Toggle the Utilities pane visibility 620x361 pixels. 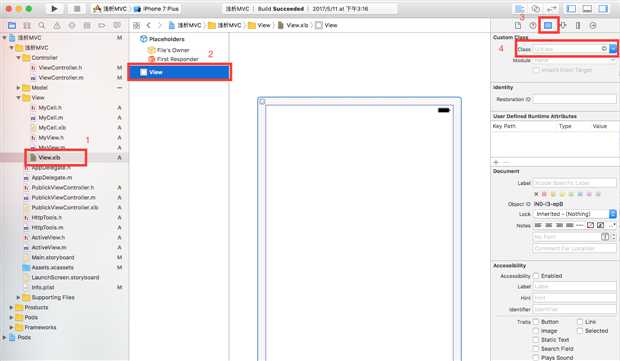tap(603, 8)
